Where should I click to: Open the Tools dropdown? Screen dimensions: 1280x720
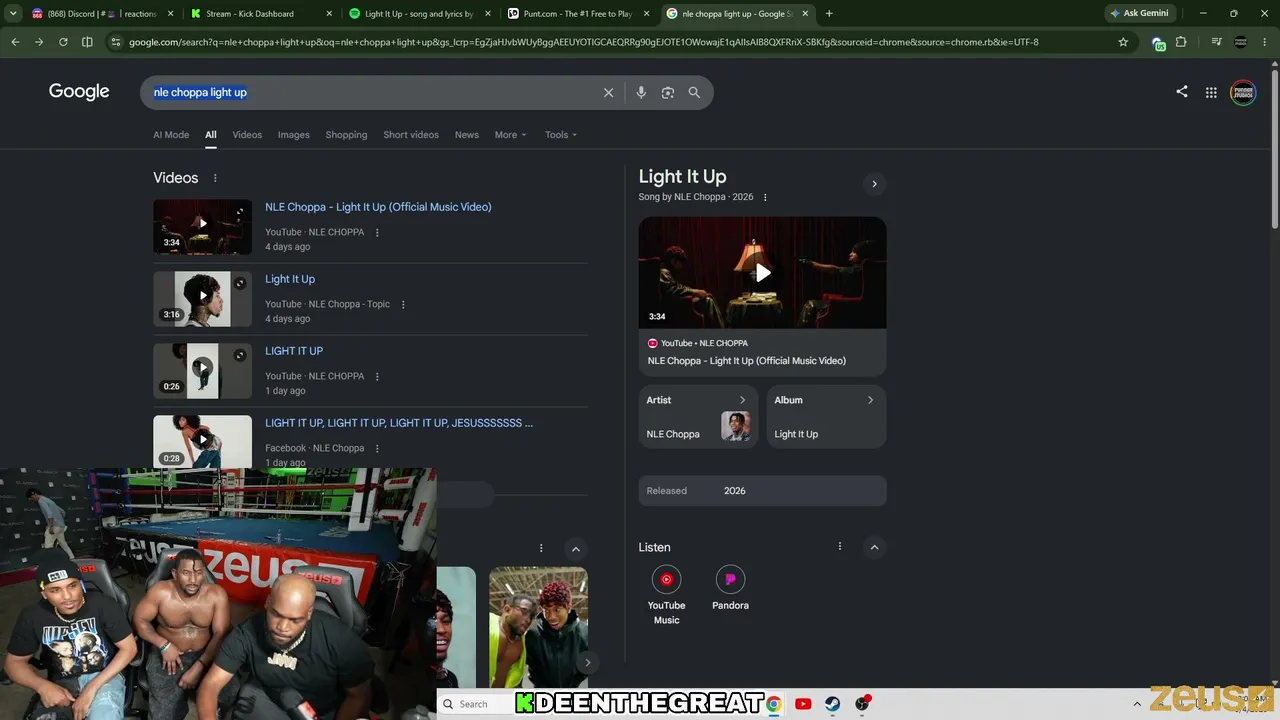tap(561, 135)
